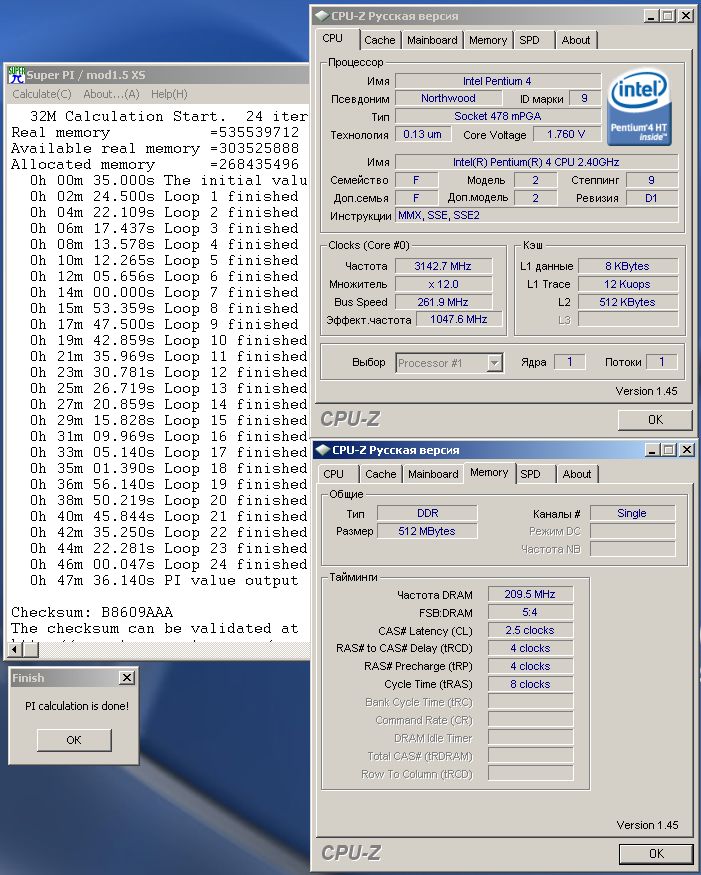
Task: Switch to Mainboard tab in upper CPU-Z window
Action: coord(432,40)
